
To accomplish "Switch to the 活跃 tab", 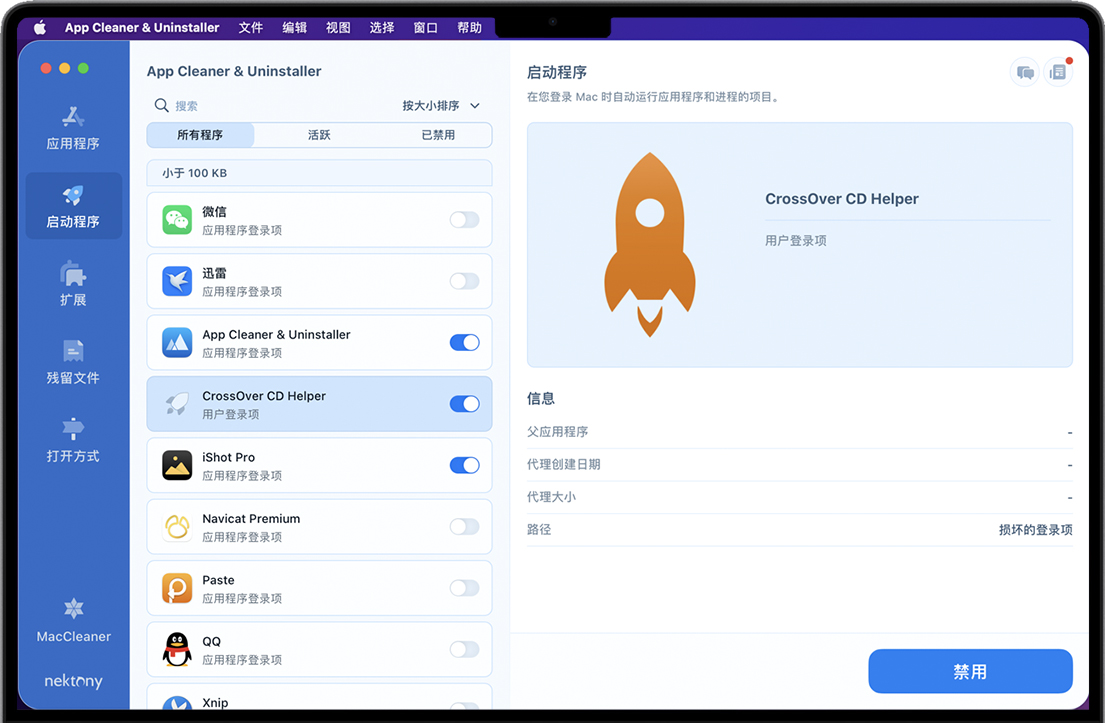I will point(319,135).
